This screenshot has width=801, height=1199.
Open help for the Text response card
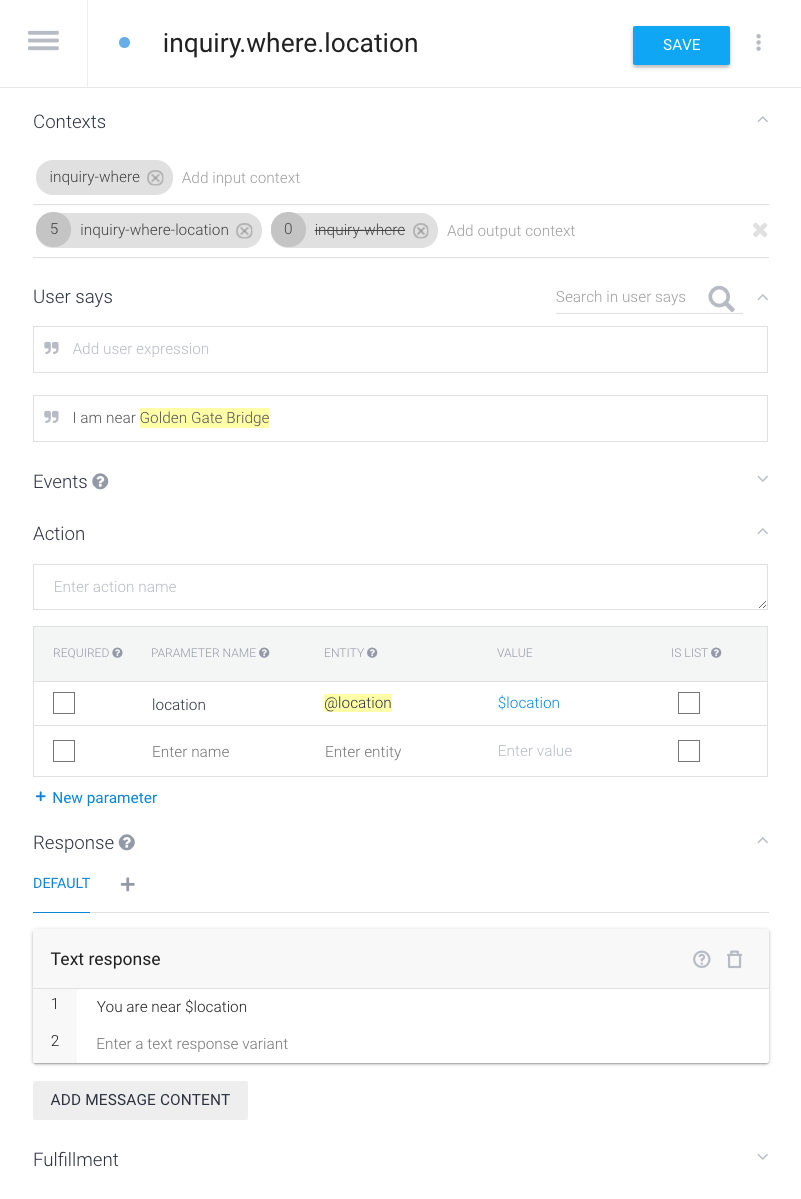pyautogui.click(x=701, y=959)
